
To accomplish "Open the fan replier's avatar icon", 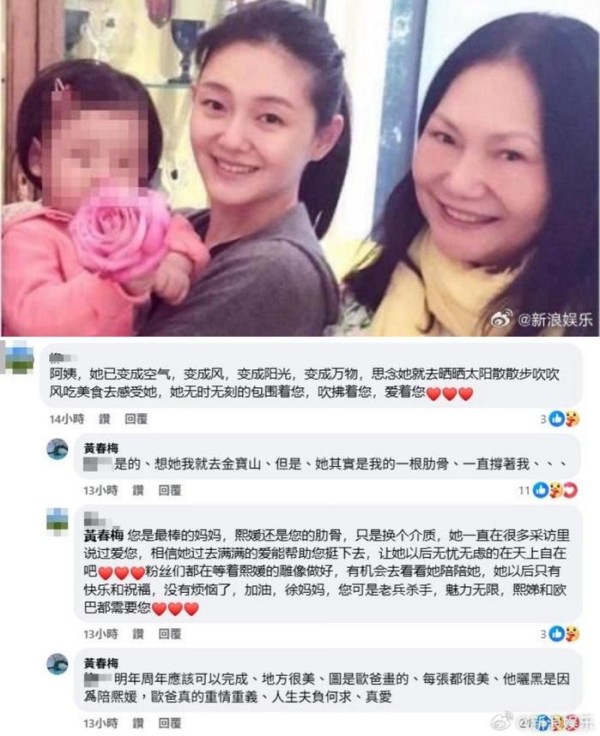I will coord(57,521).
